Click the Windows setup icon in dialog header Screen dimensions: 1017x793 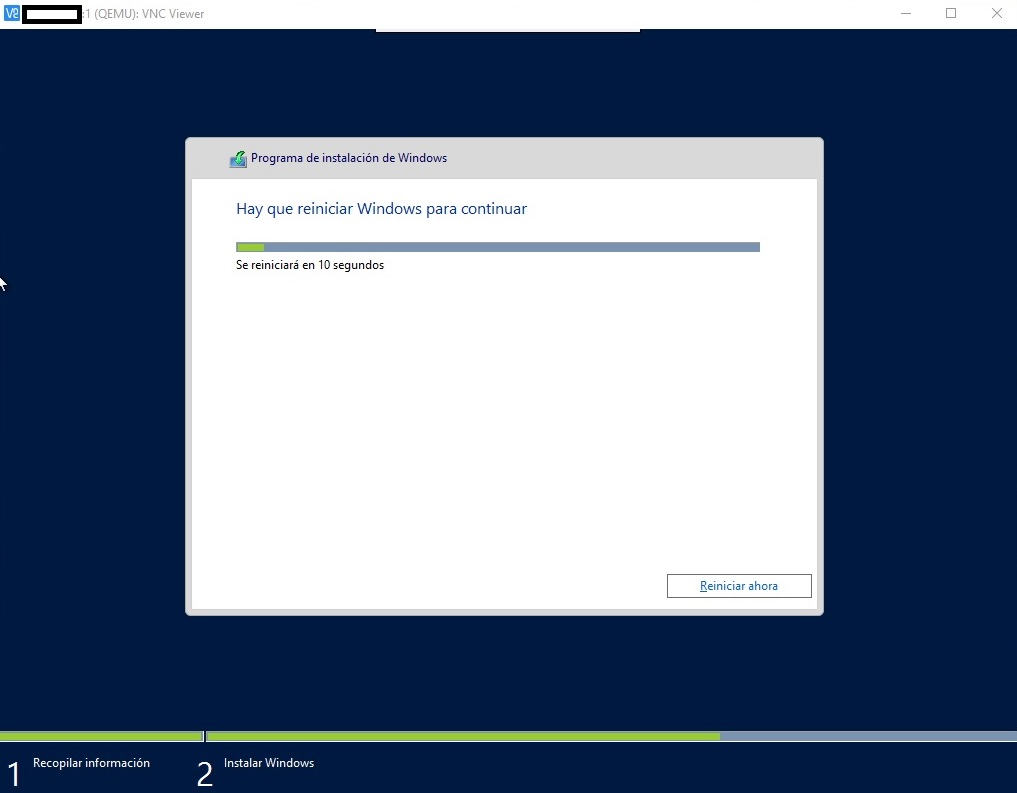point(238,159)
